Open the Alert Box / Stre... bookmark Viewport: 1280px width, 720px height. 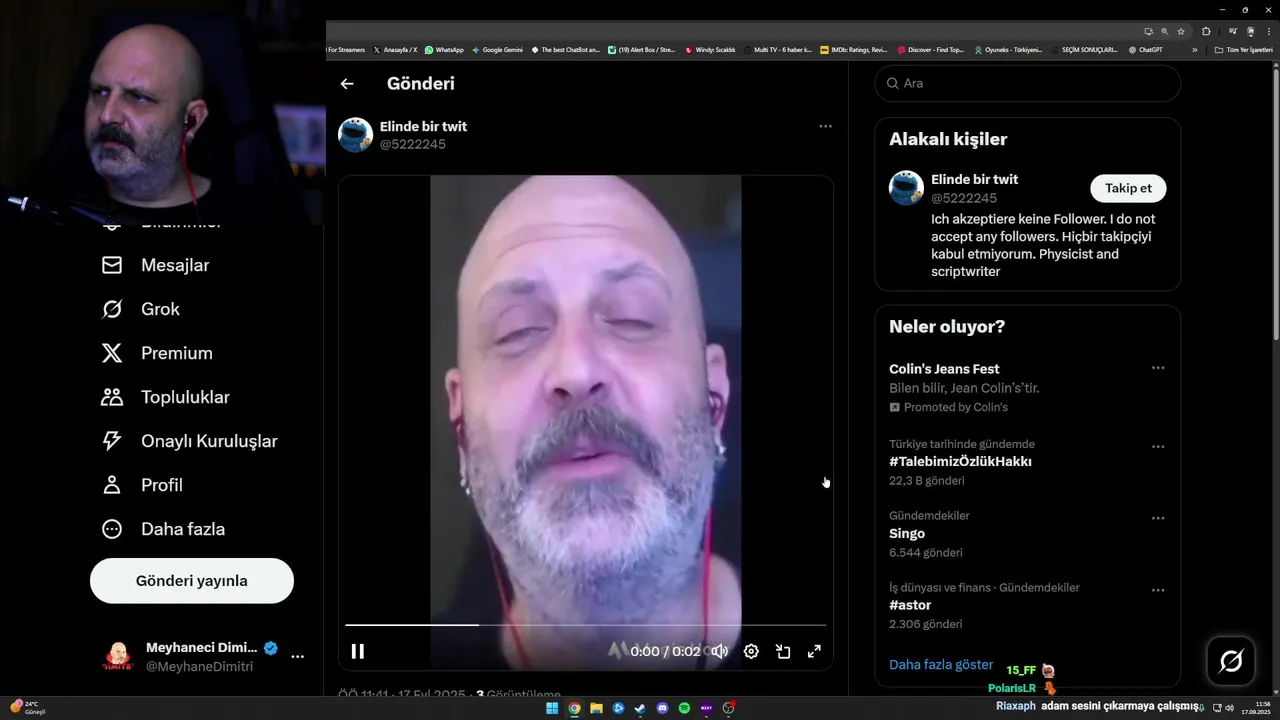pos(642,49)
